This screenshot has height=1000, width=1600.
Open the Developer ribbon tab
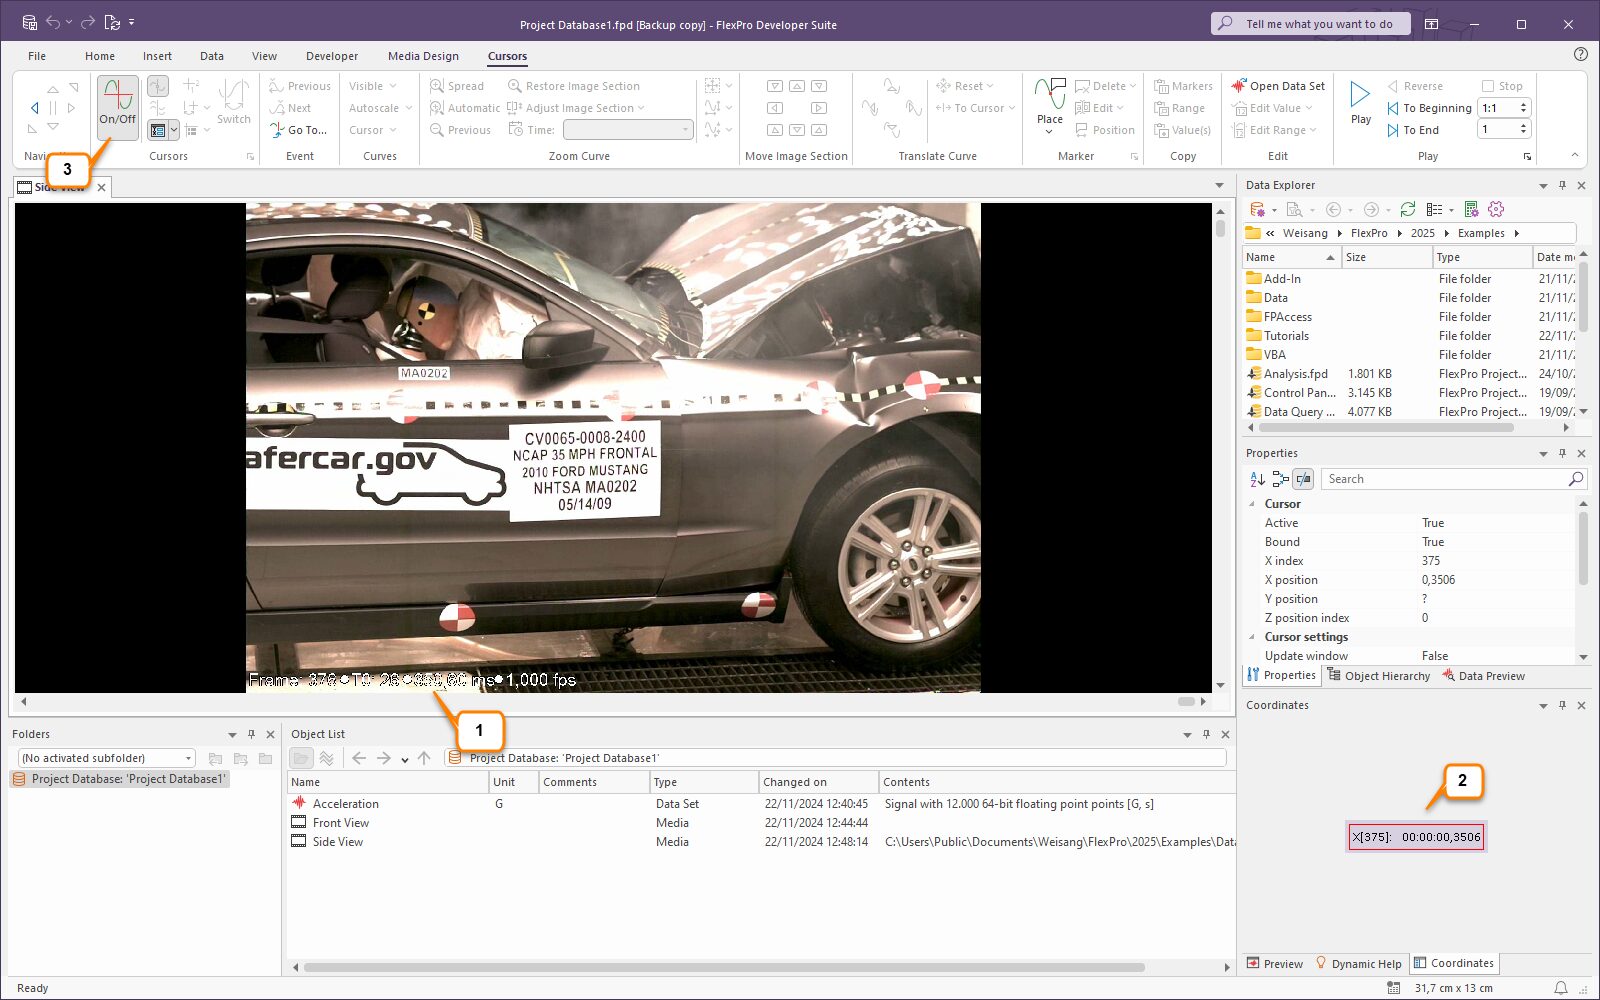tap(332, 56)
